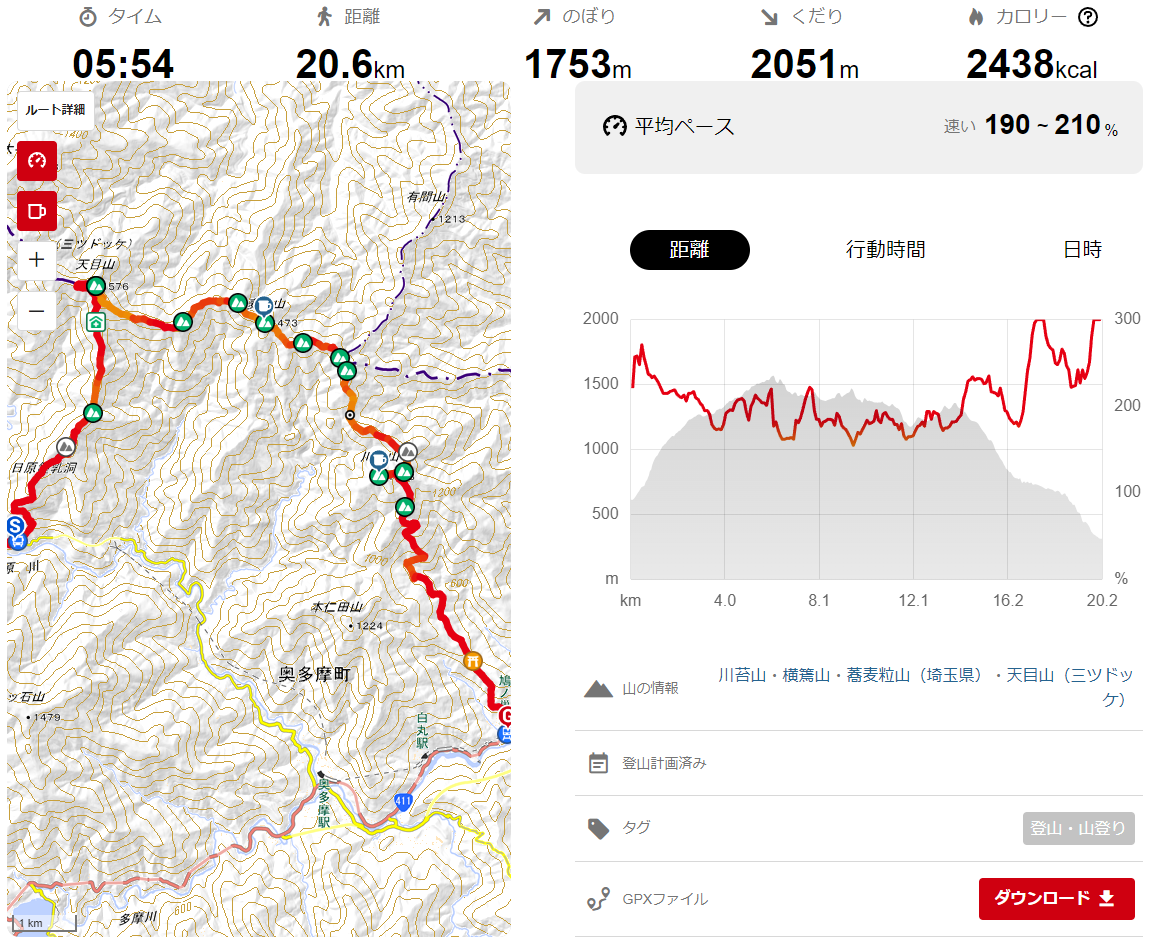Image resolution: width=1155 pixels, height=947 pixels.
Task: Click the red G goal marker on map
Action: coord(505,715)
